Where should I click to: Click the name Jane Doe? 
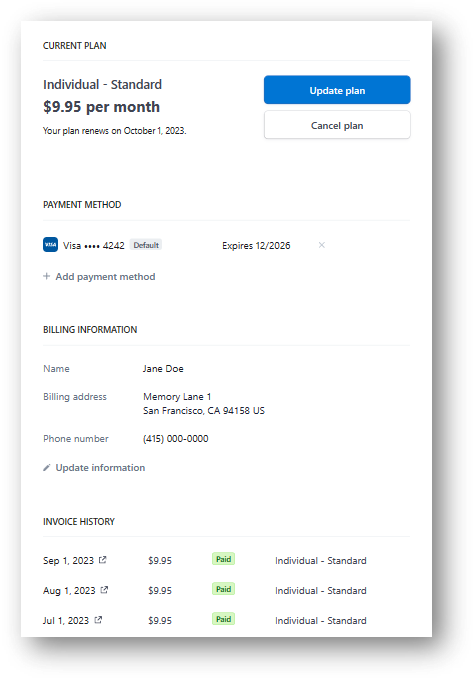click(x=163, y=369)
